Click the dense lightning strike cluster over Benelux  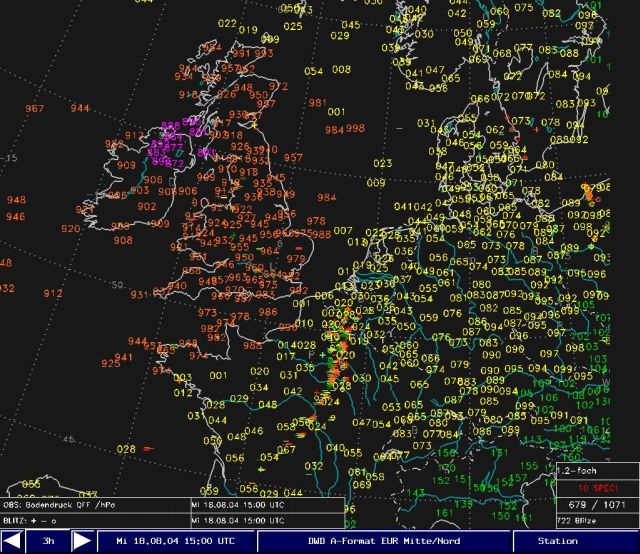(x=341, y=350)
